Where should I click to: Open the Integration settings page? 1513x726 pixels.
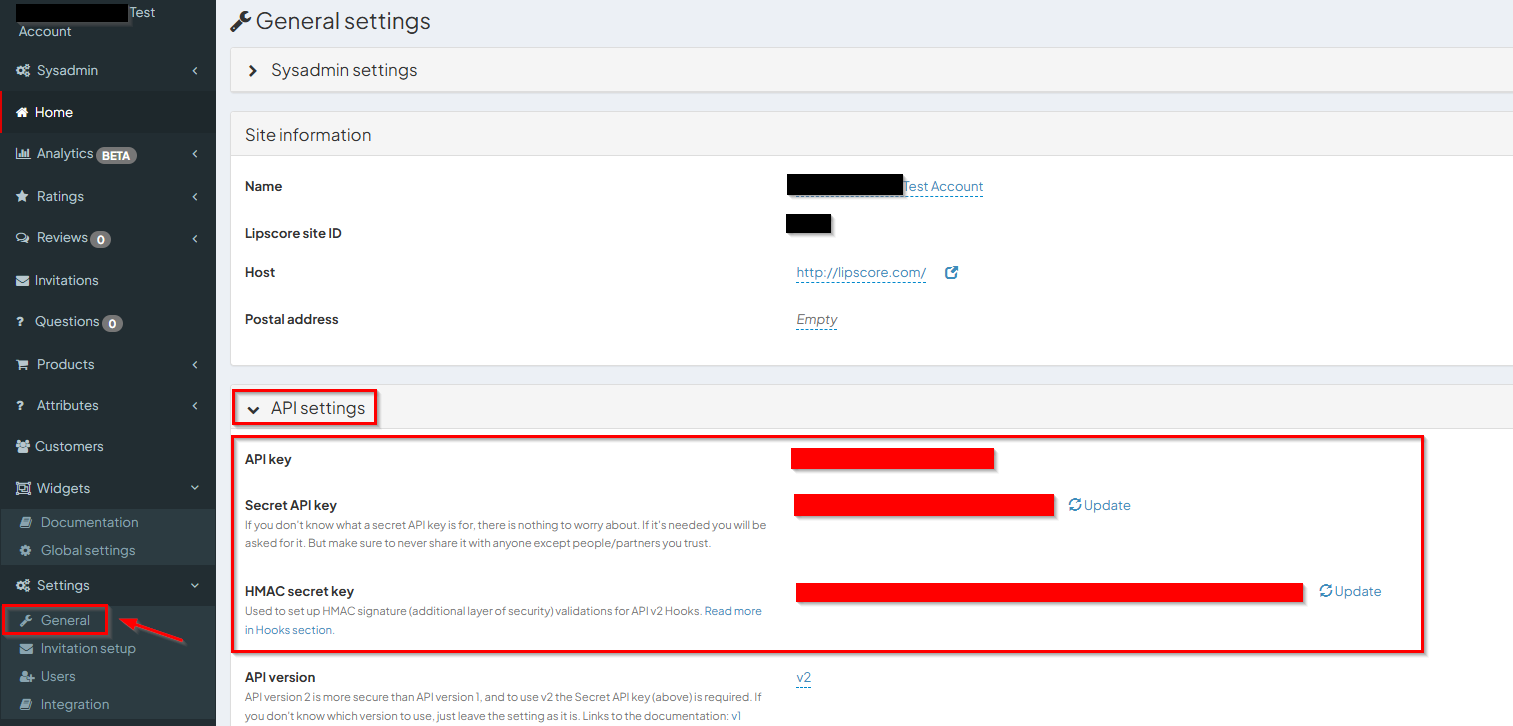point(75,704)
